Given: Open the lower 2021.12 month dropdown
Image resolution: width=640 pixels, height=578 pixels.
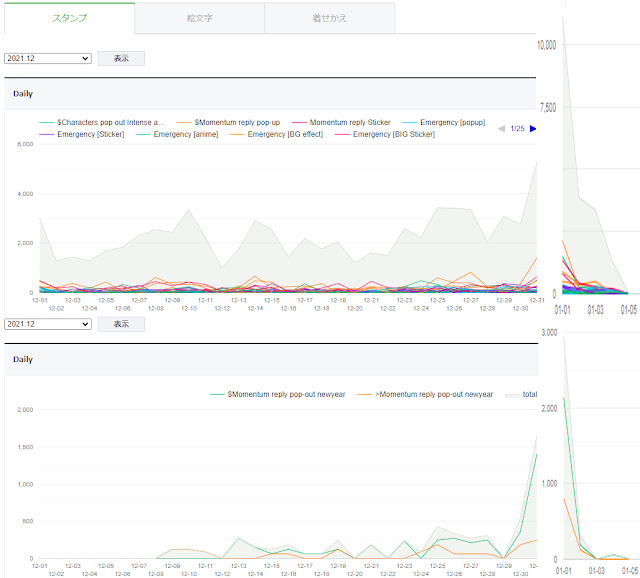Looking at the screenshot, I should coord(48,324).
